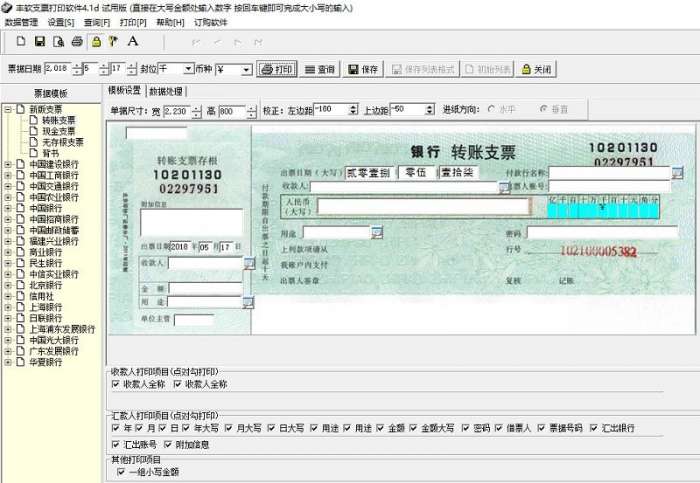
Task: Click the 打印 button
Action: pos(277,69)
